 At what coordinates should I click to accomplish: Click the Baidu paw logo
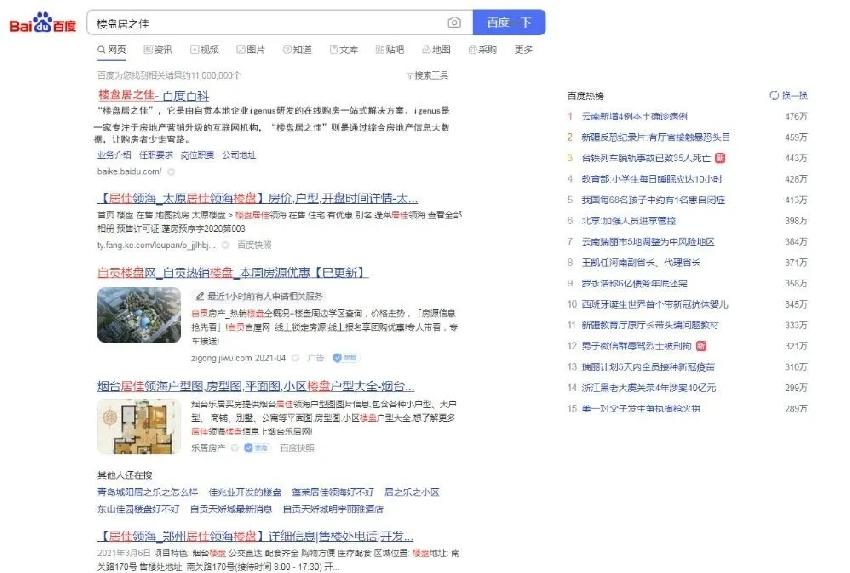[x=42, y=22]
